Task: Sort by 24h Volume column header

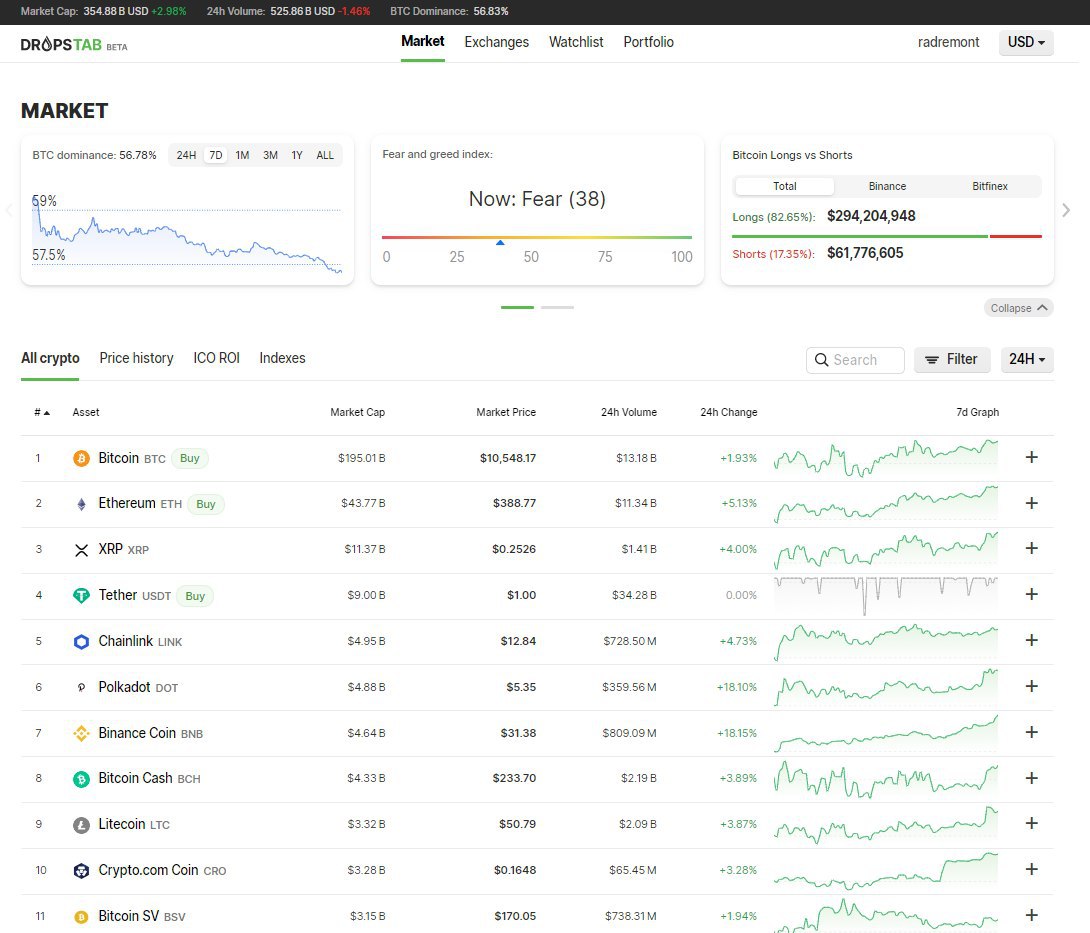Action: point(628,412)
